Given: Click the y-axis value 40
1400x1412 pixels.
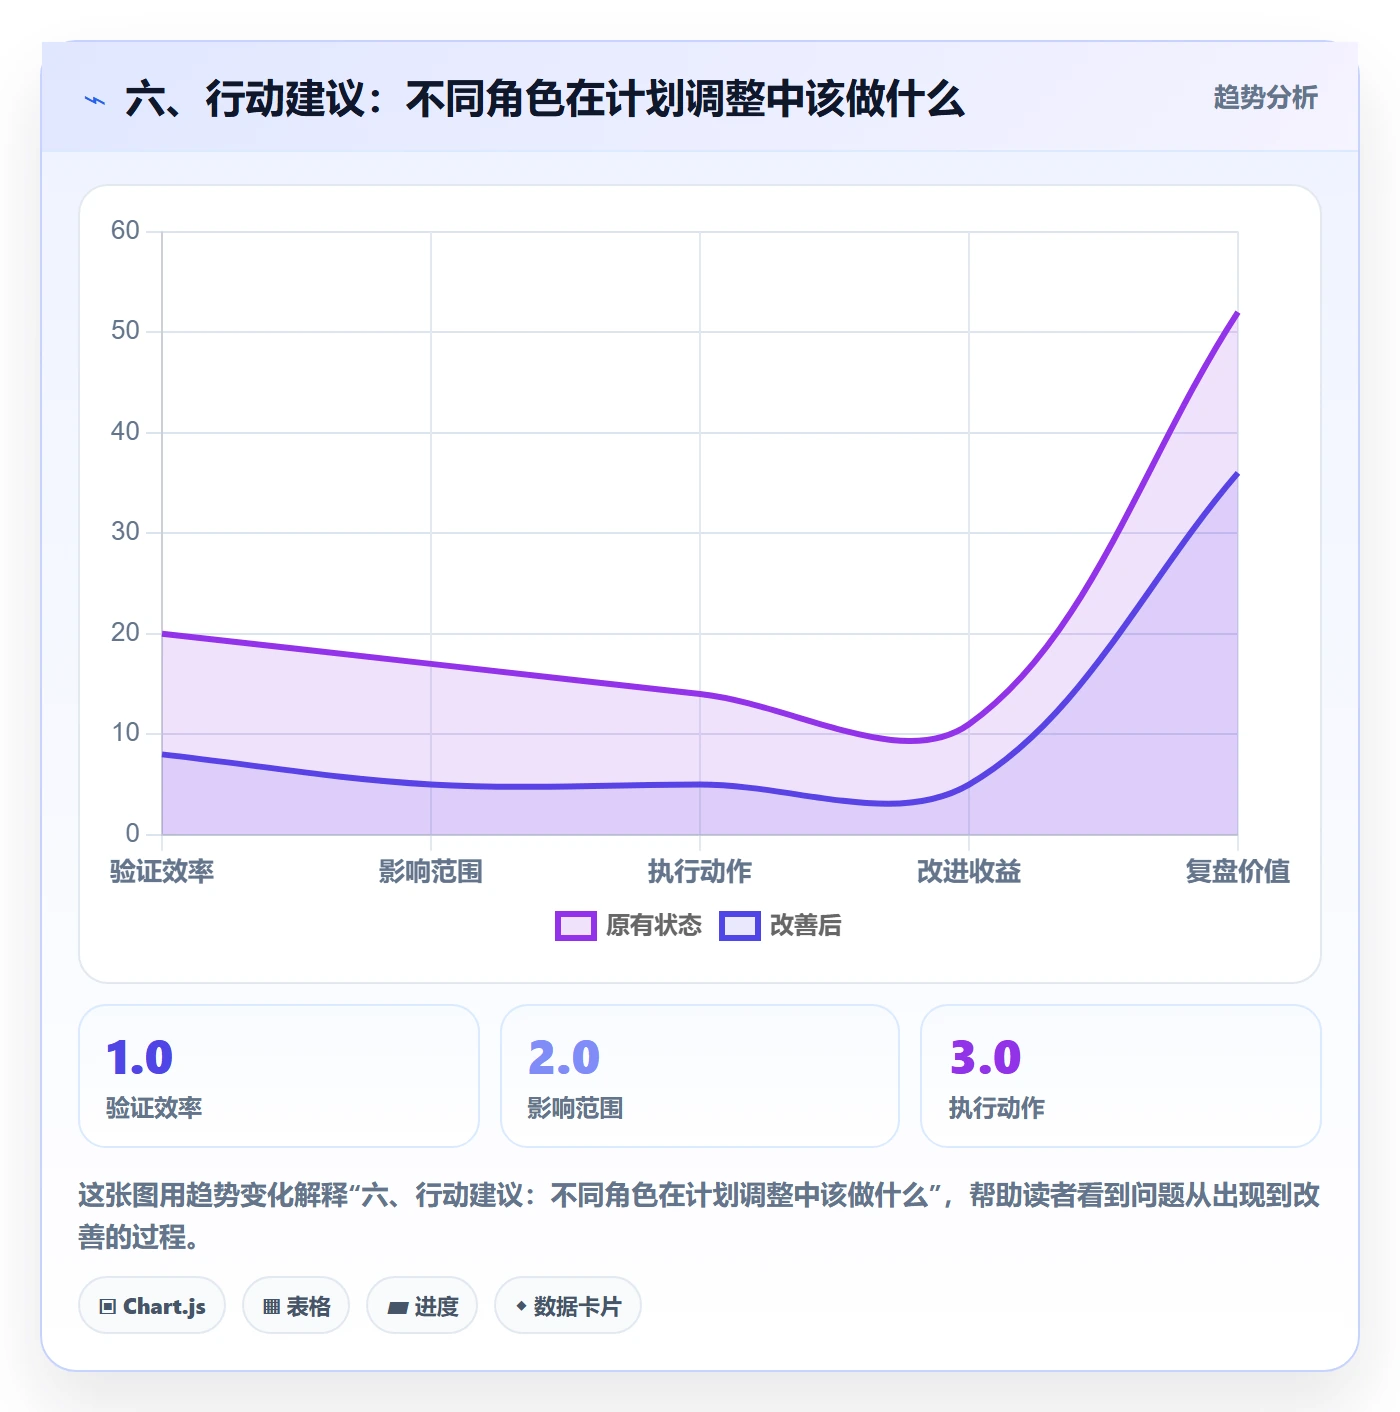Looking at the screenshot, I should (x=125, y=432).
